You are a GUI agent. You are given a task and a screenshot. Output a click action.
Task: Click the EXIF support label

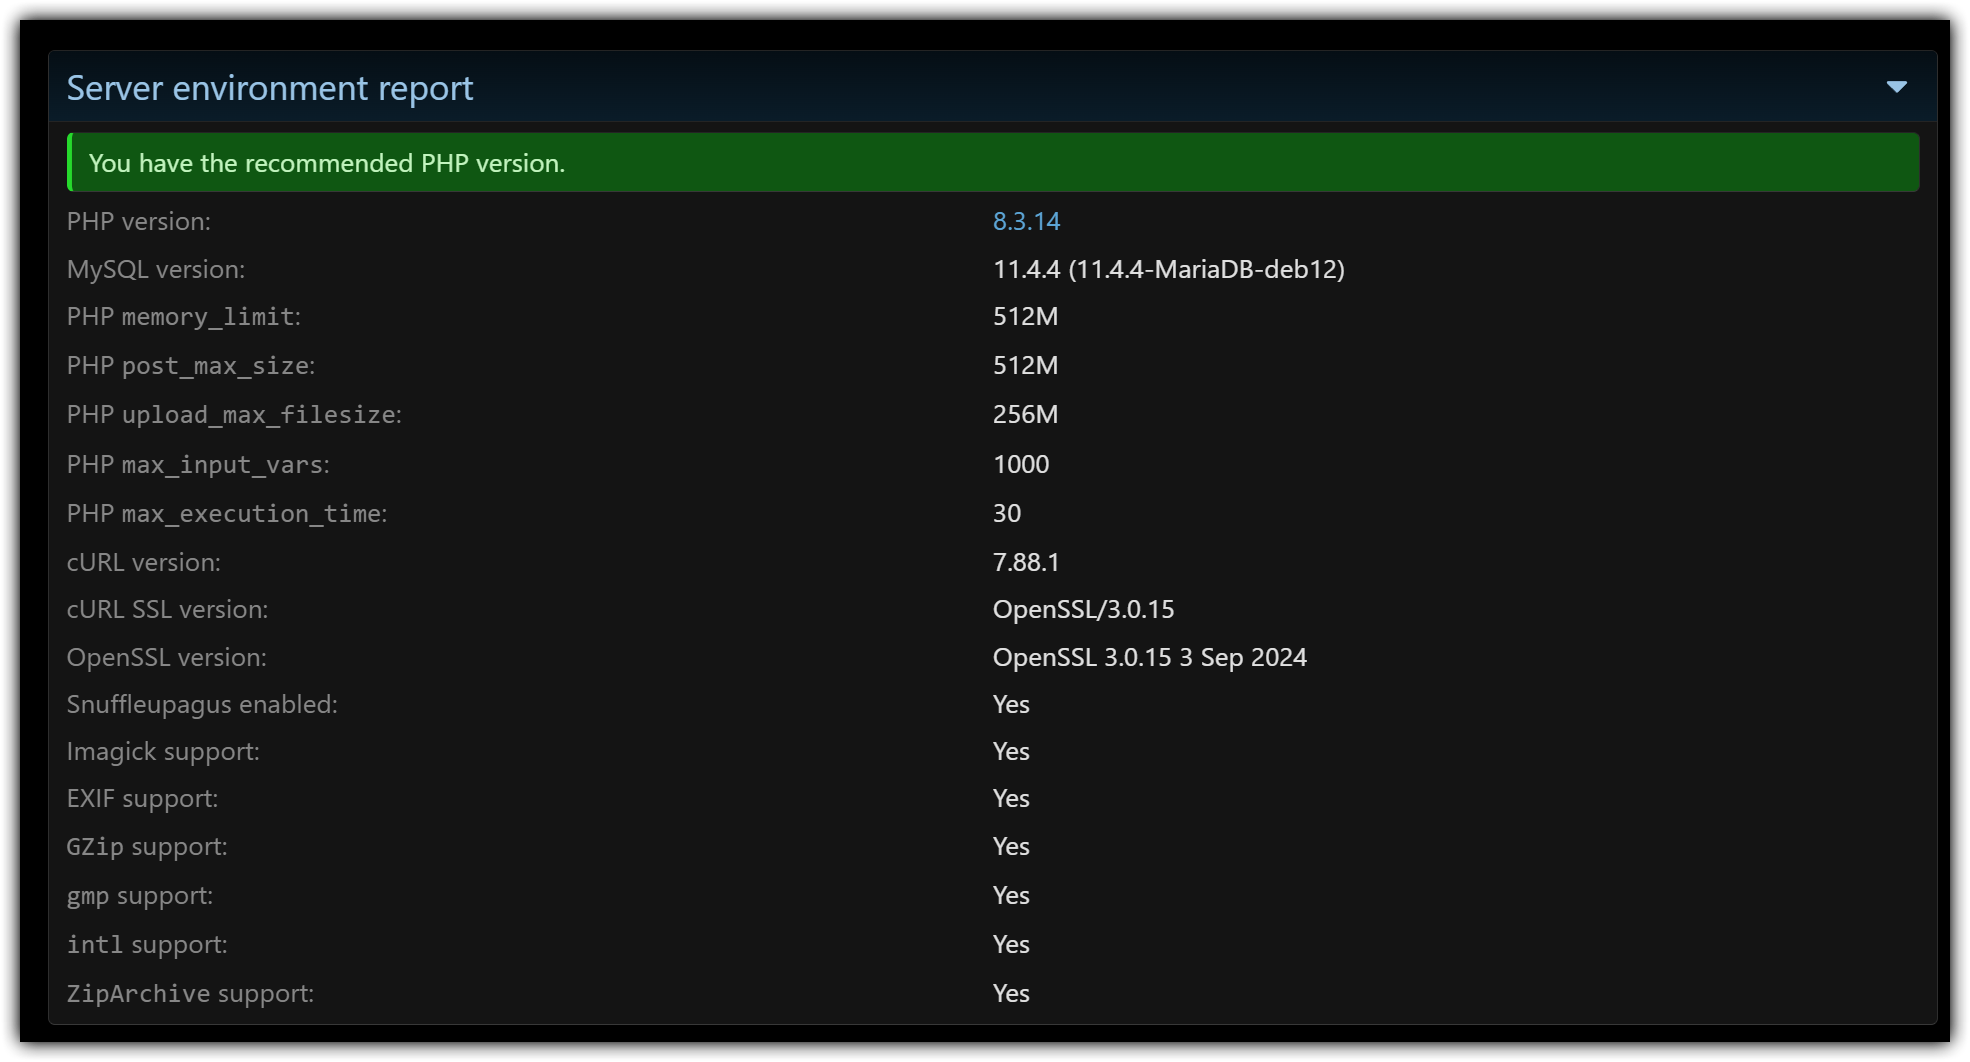[x=142, y=798]
